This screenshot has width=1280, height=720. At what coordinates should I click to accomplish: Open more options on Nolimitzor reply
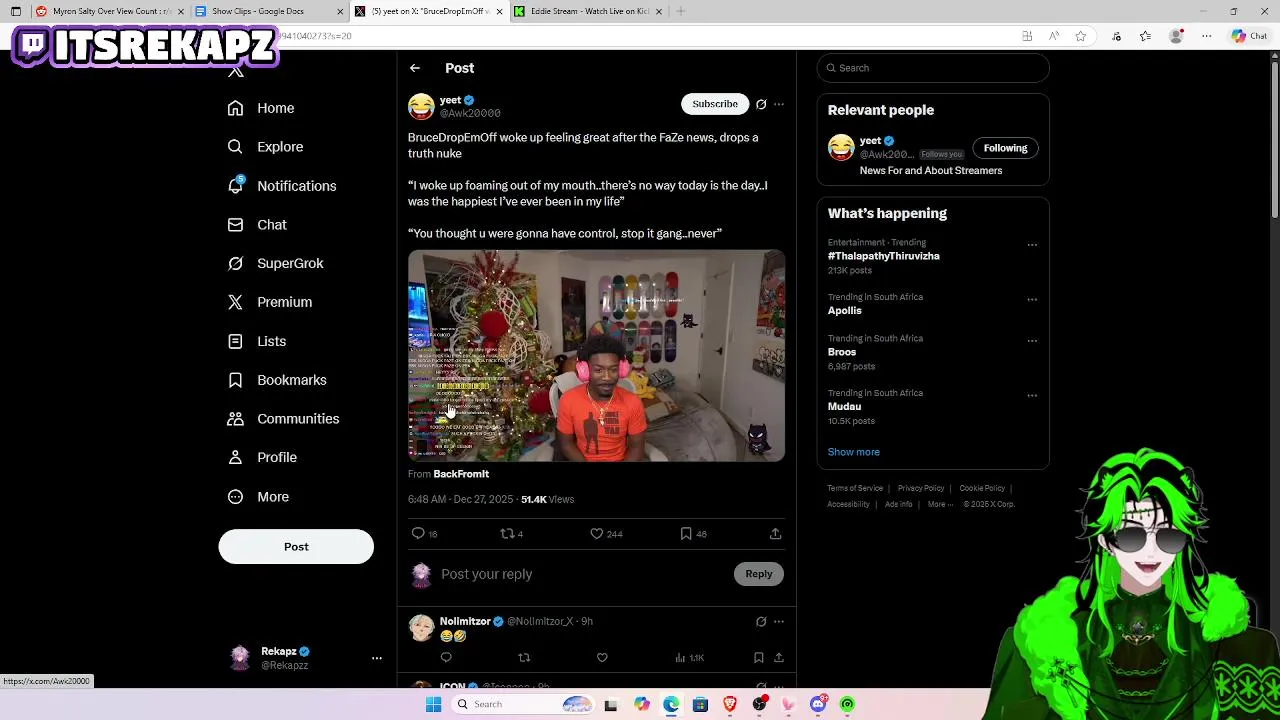(x=779, y=622)
